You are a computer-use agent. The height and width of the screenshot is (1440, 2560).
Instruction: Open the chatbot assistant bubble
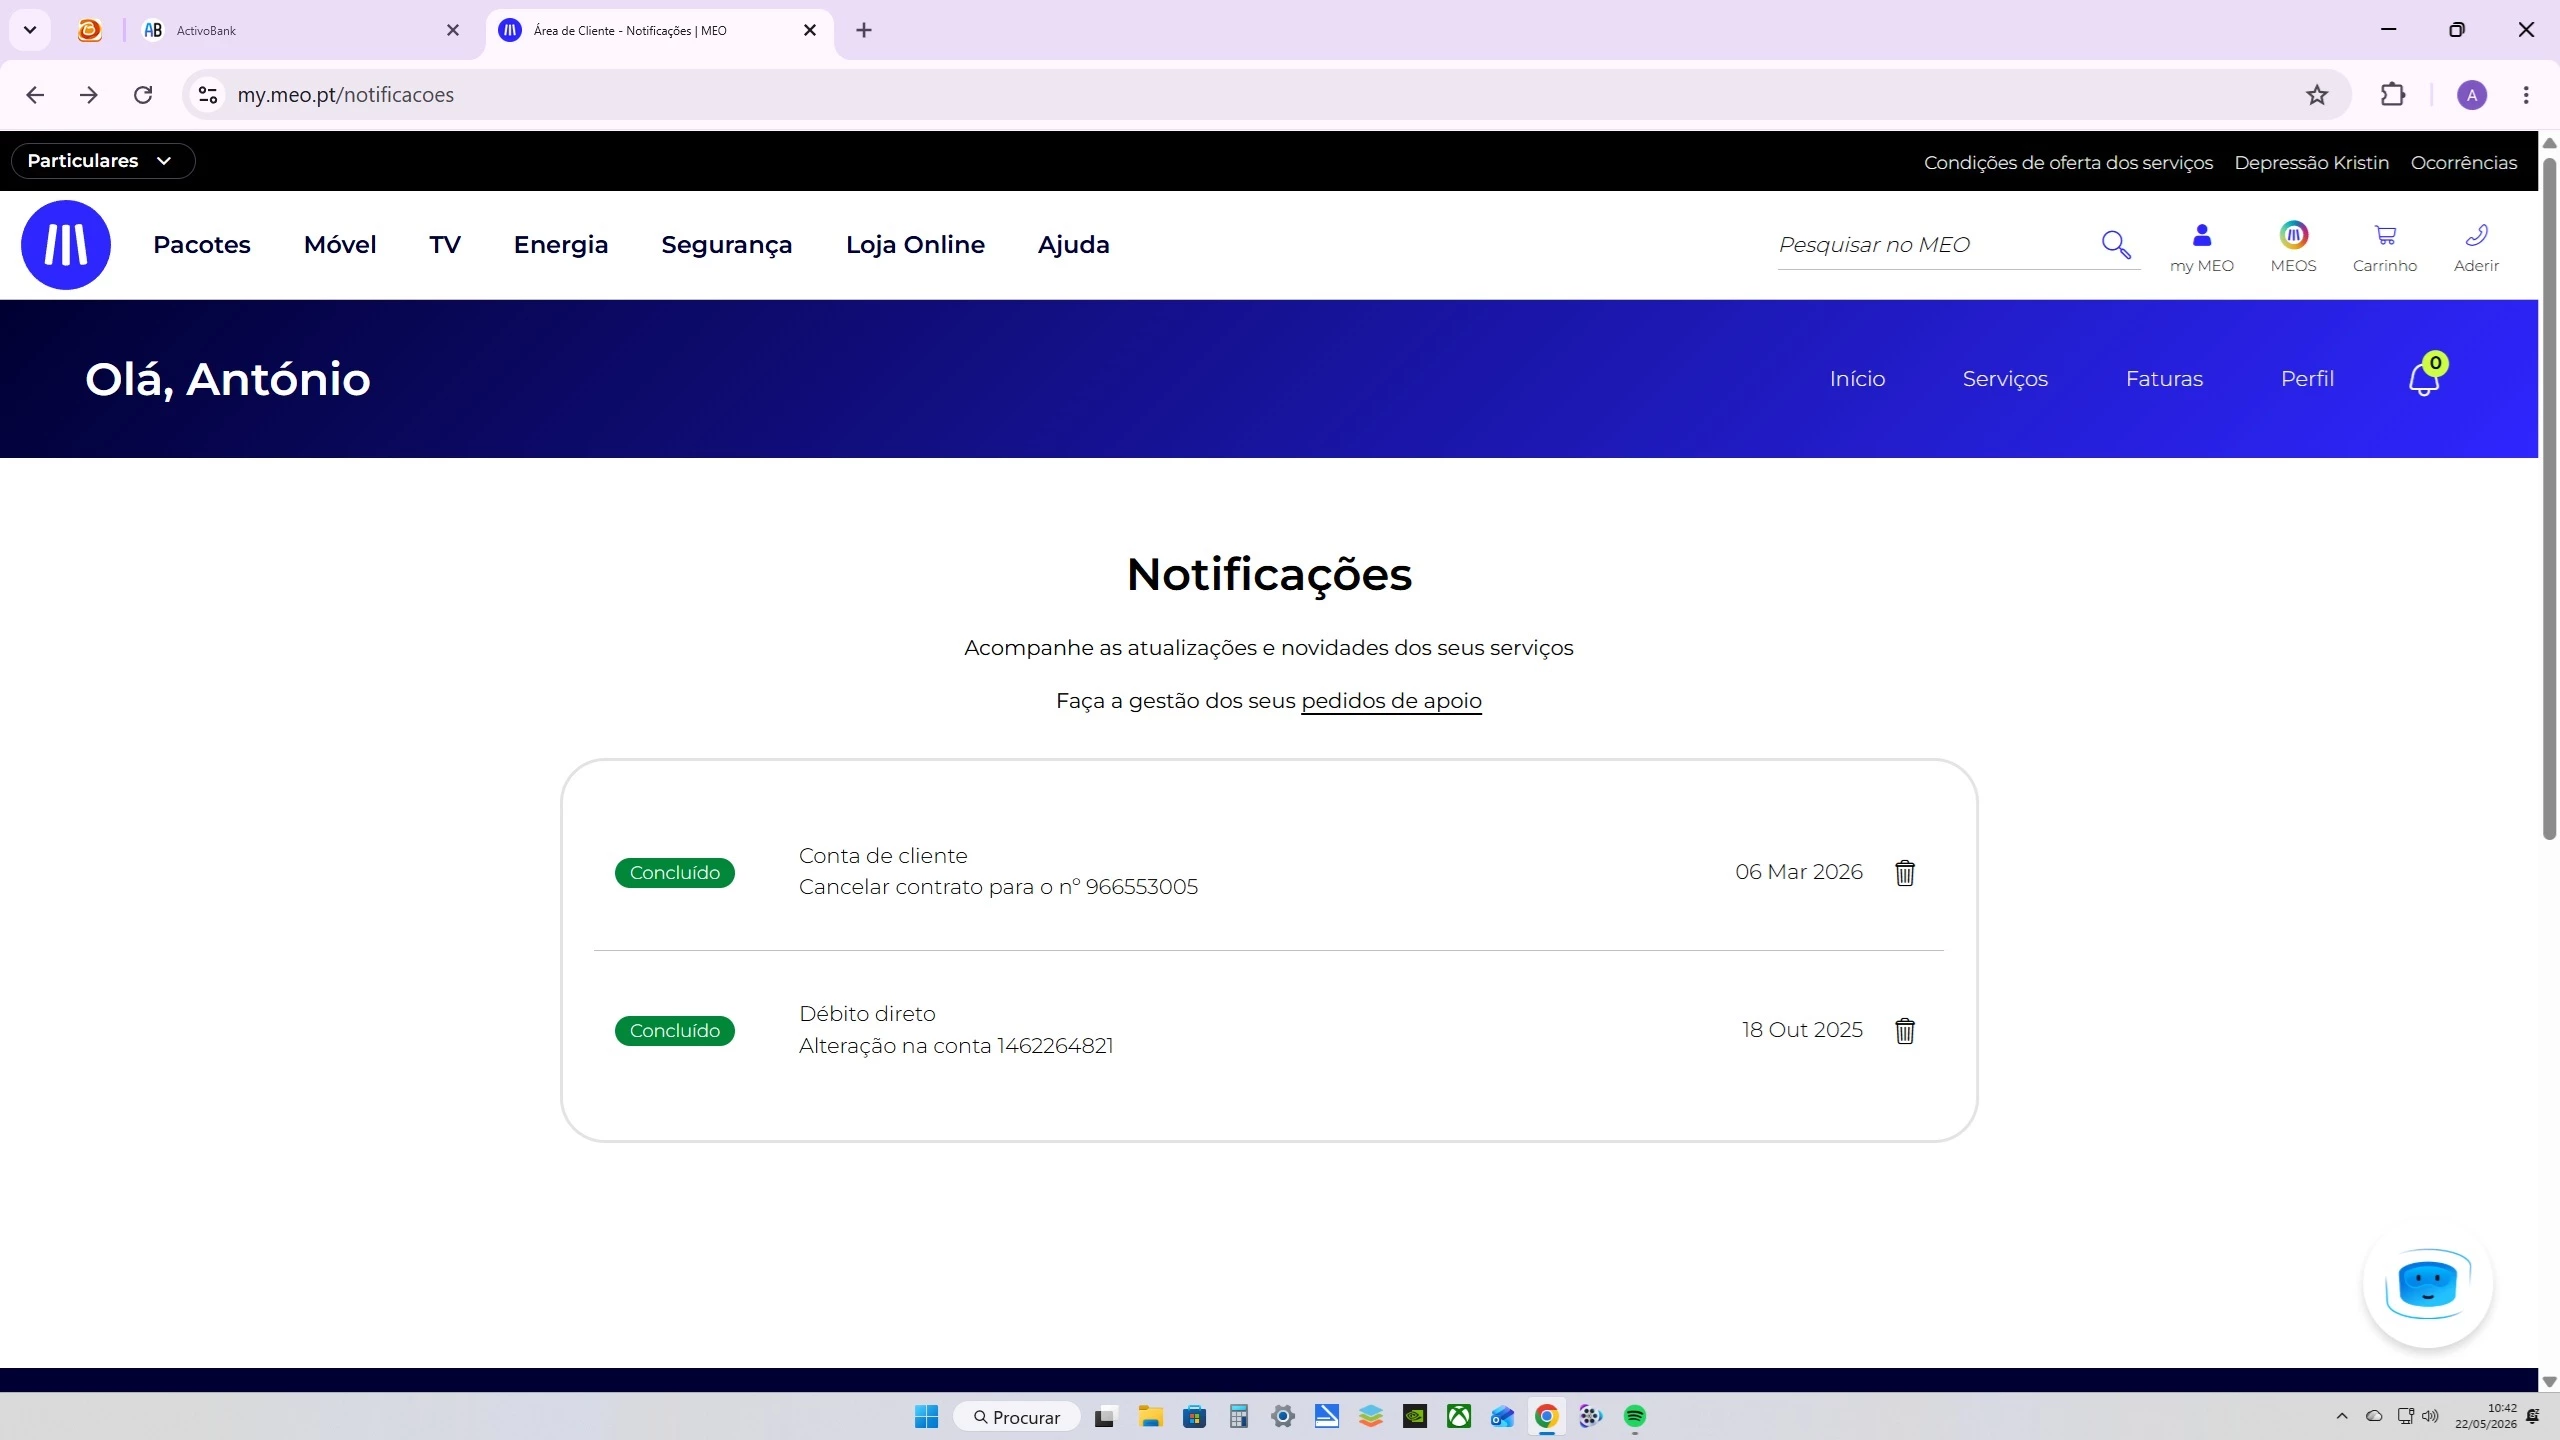coord(2427,1284)
